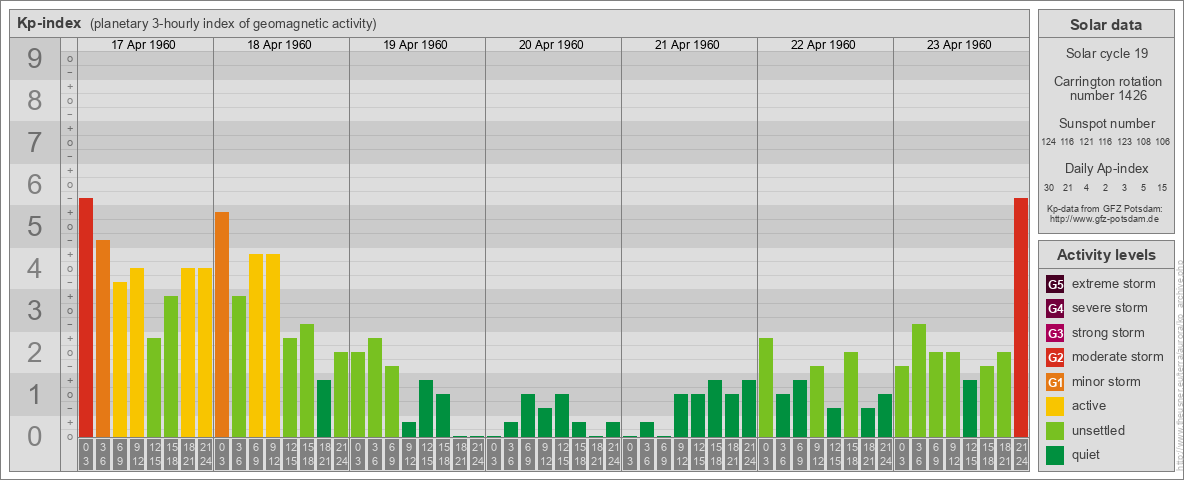Click the 'Activity levels' panel heading
This screenshot has height=480, width=1184.
(1105, 255)
